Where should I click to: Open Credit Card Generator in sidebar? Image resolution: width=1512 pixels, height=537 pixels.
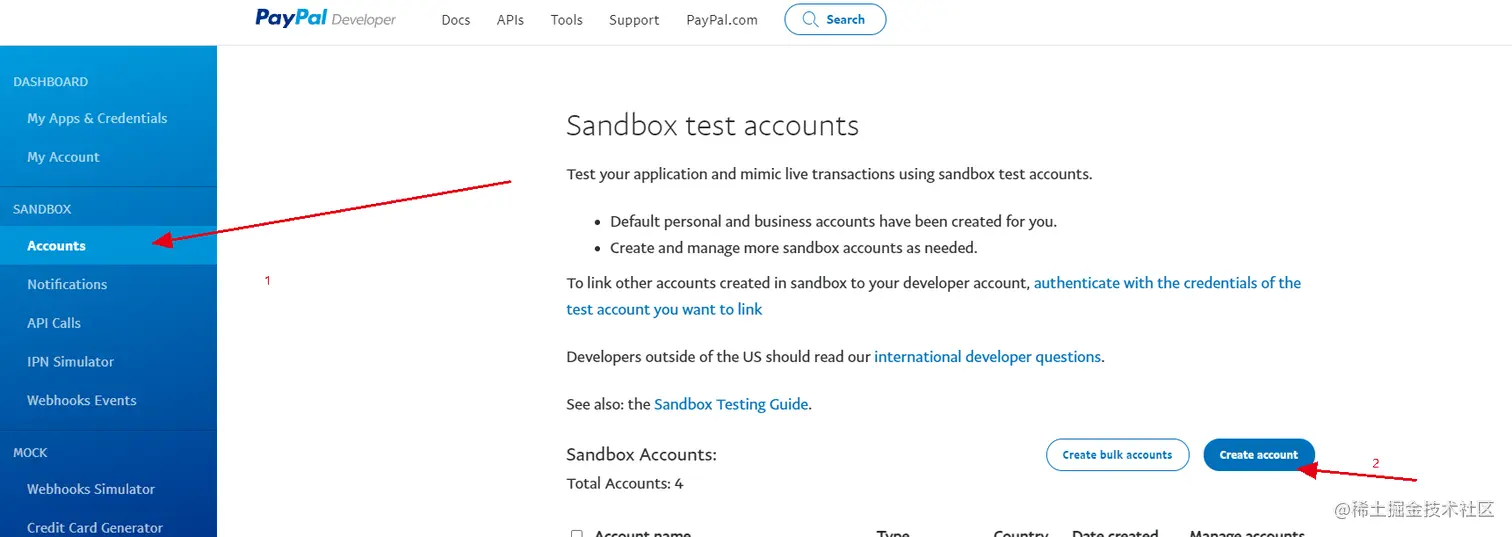tap(95, 527)
